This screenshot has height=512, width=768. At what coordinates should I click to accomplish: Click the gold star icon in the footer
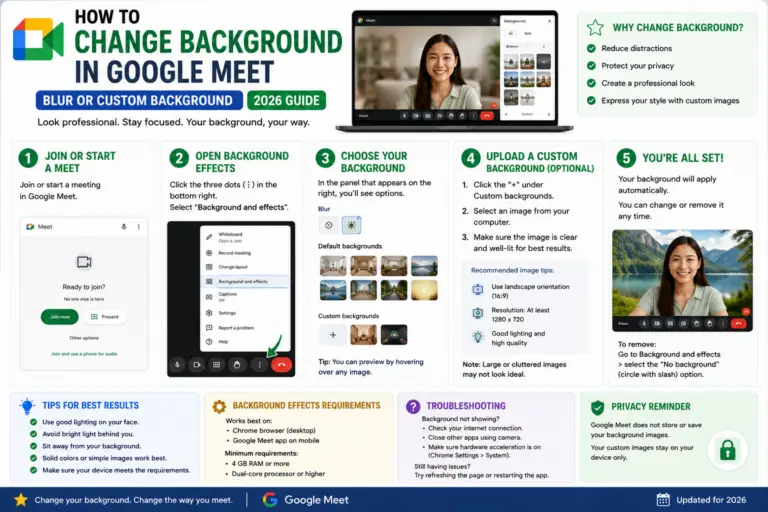click(x=21, y=500)
